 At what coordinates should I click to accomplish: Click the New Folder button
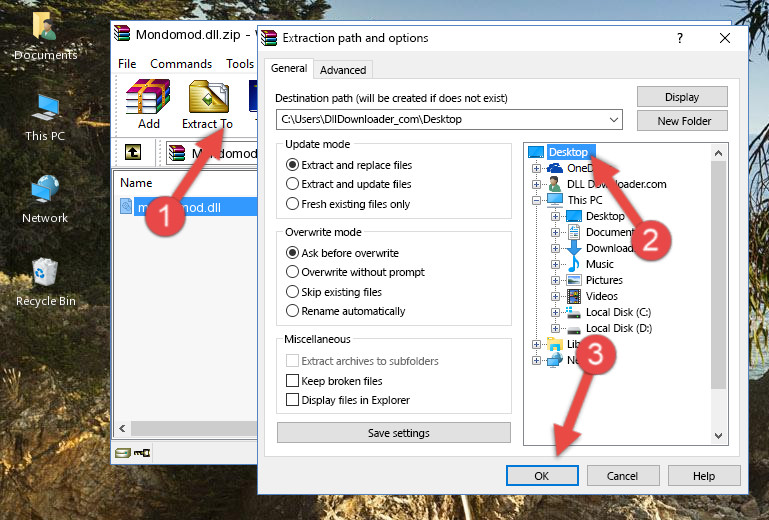(682, 121)
